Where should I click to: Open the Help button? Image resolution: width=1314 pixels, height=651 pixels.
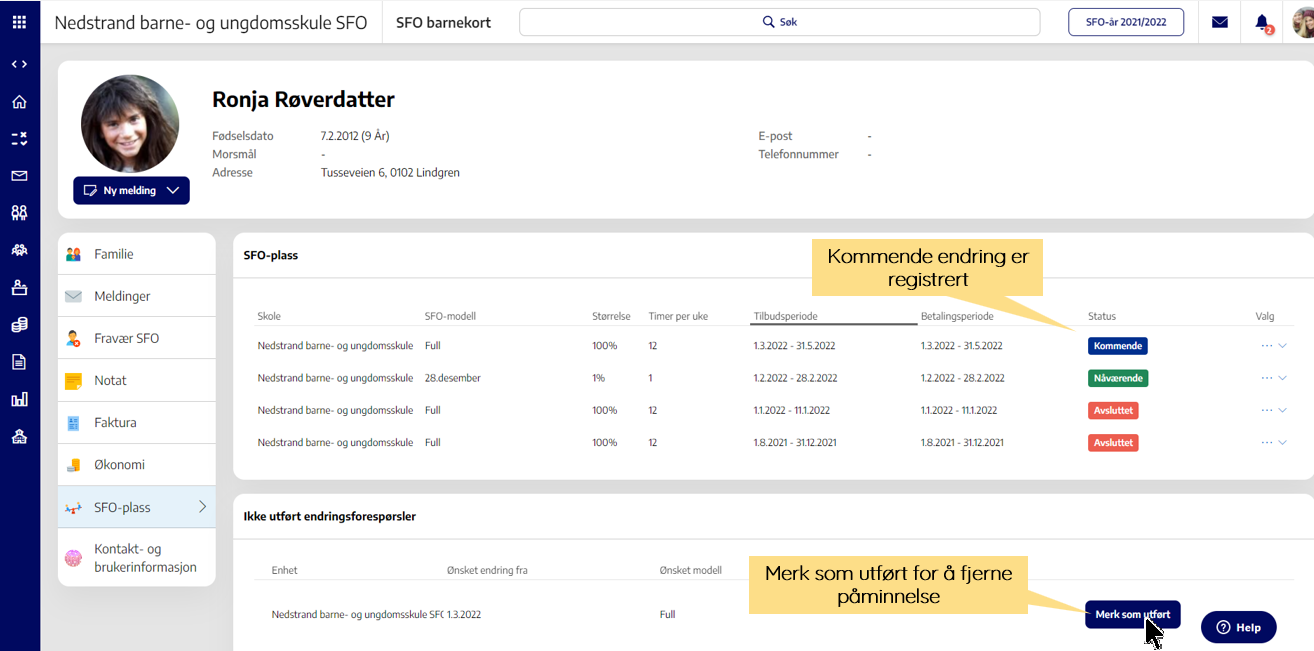pyautogui.click(x=1238, y=627)
